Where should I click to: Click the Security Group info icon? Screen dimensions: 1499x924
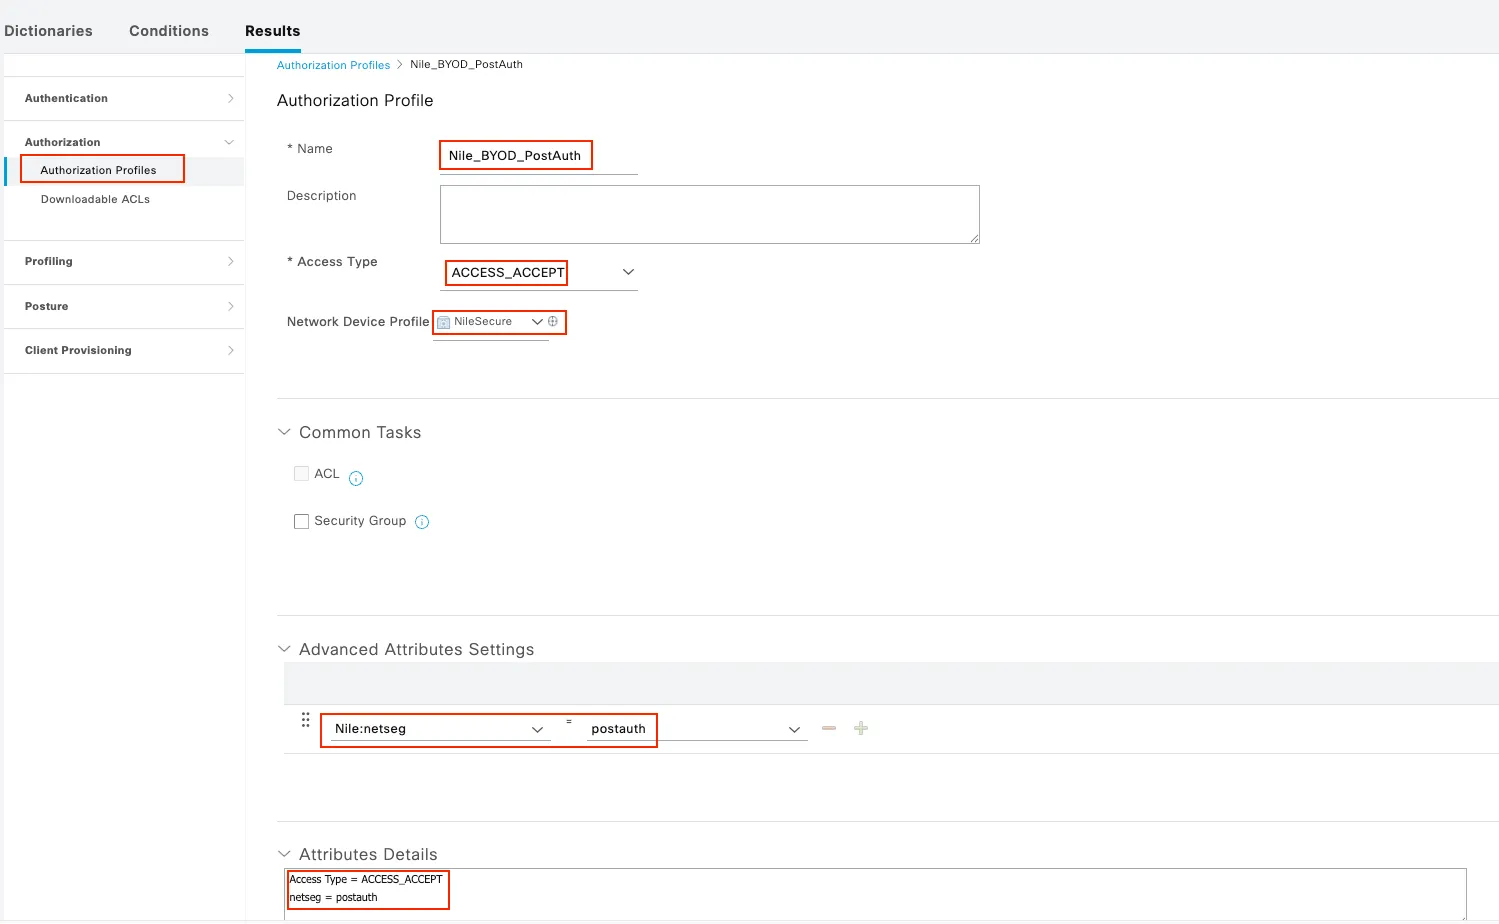click(422, 522)
